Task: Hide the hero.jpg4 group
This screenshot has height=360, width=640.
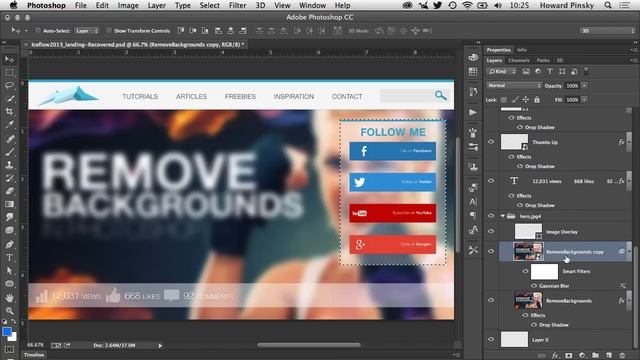Action: tap(491, 216)
